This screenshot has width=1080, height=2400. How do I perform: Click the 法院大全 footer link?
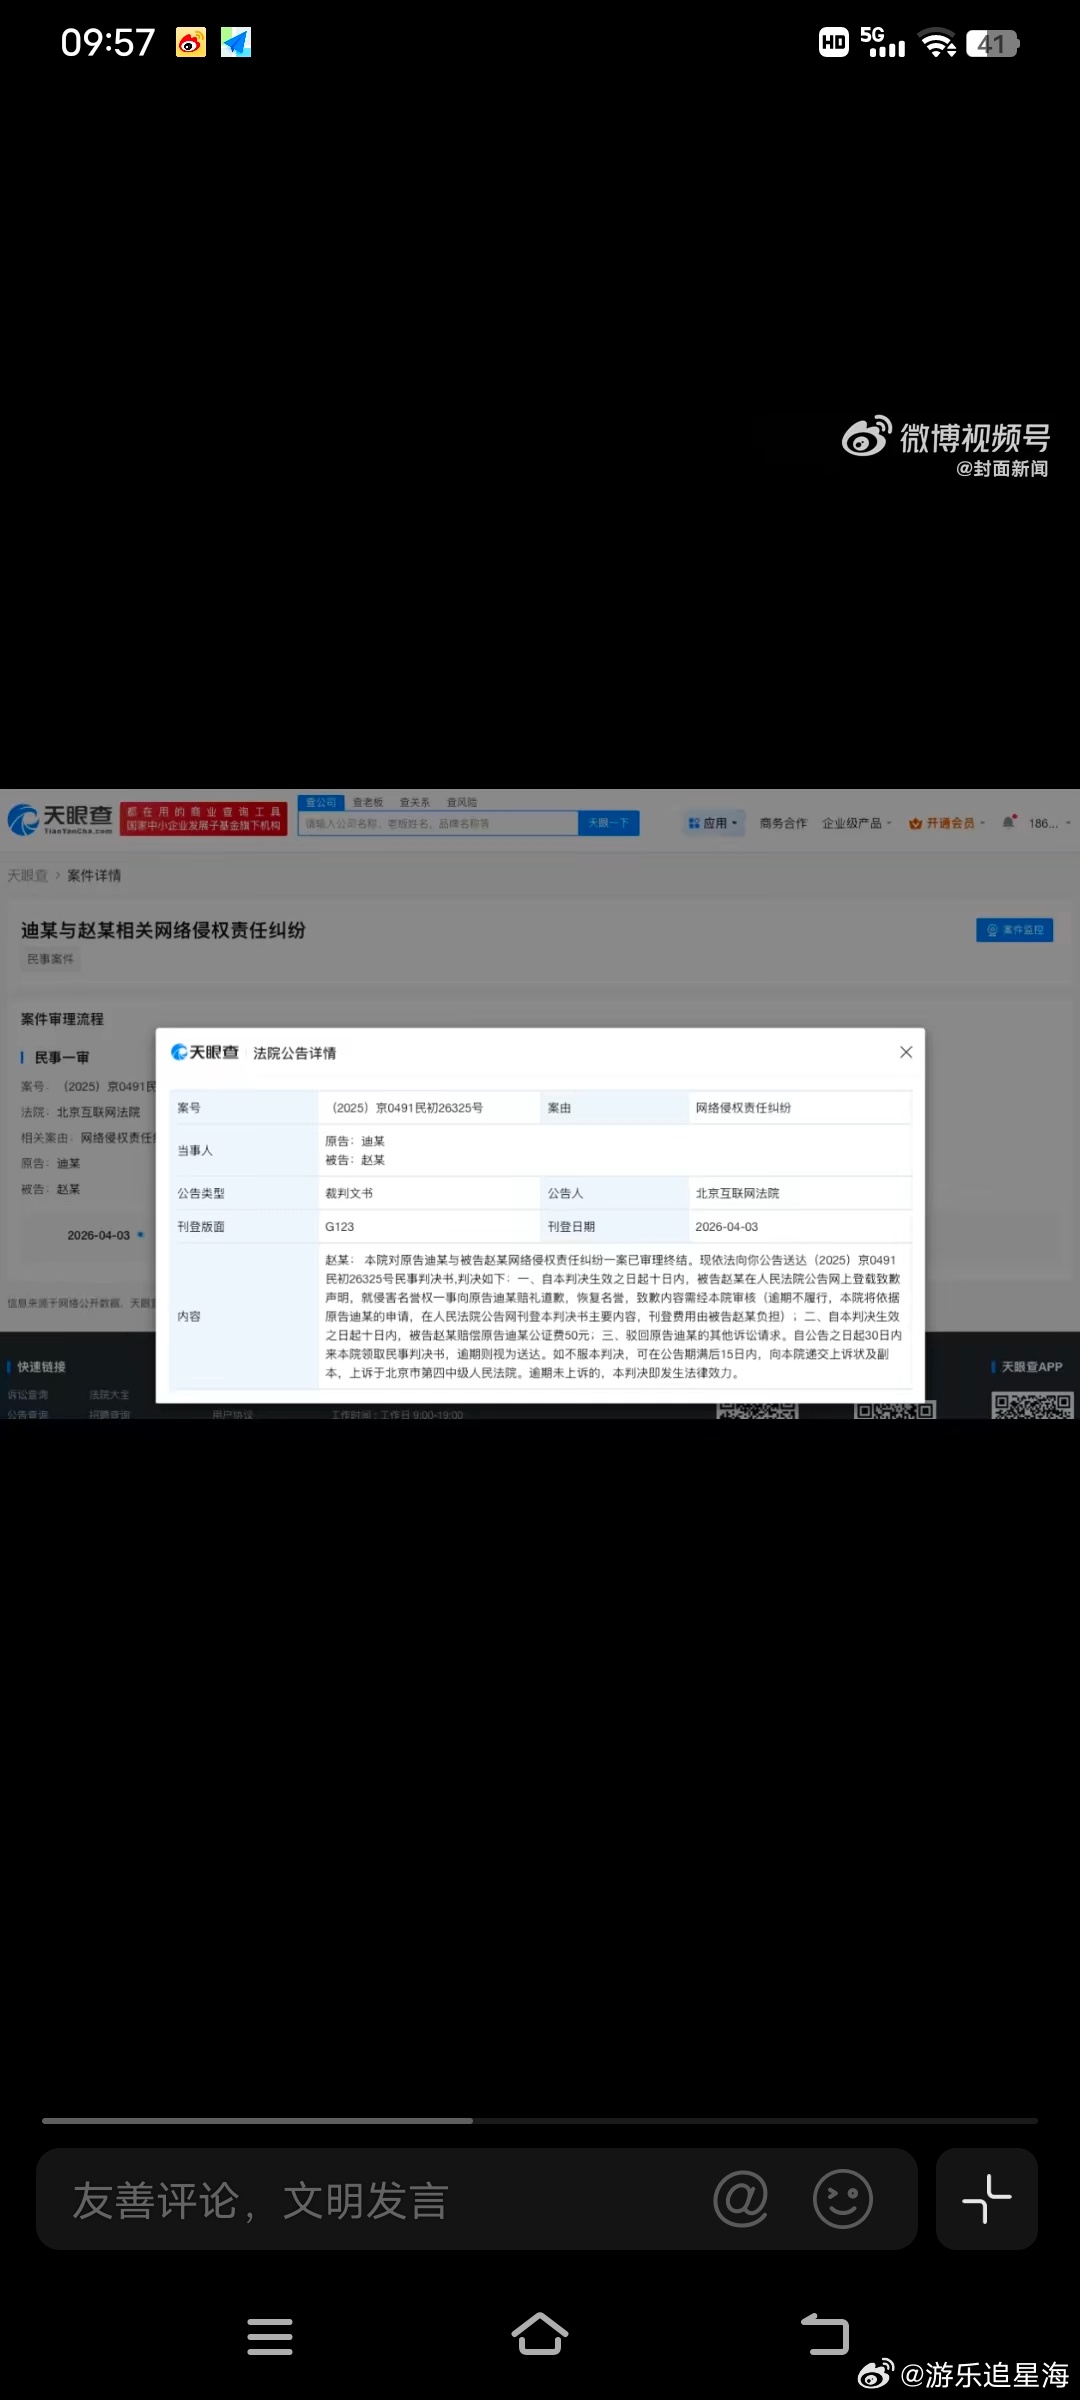pyautogui.click(x=109, y=1394)
